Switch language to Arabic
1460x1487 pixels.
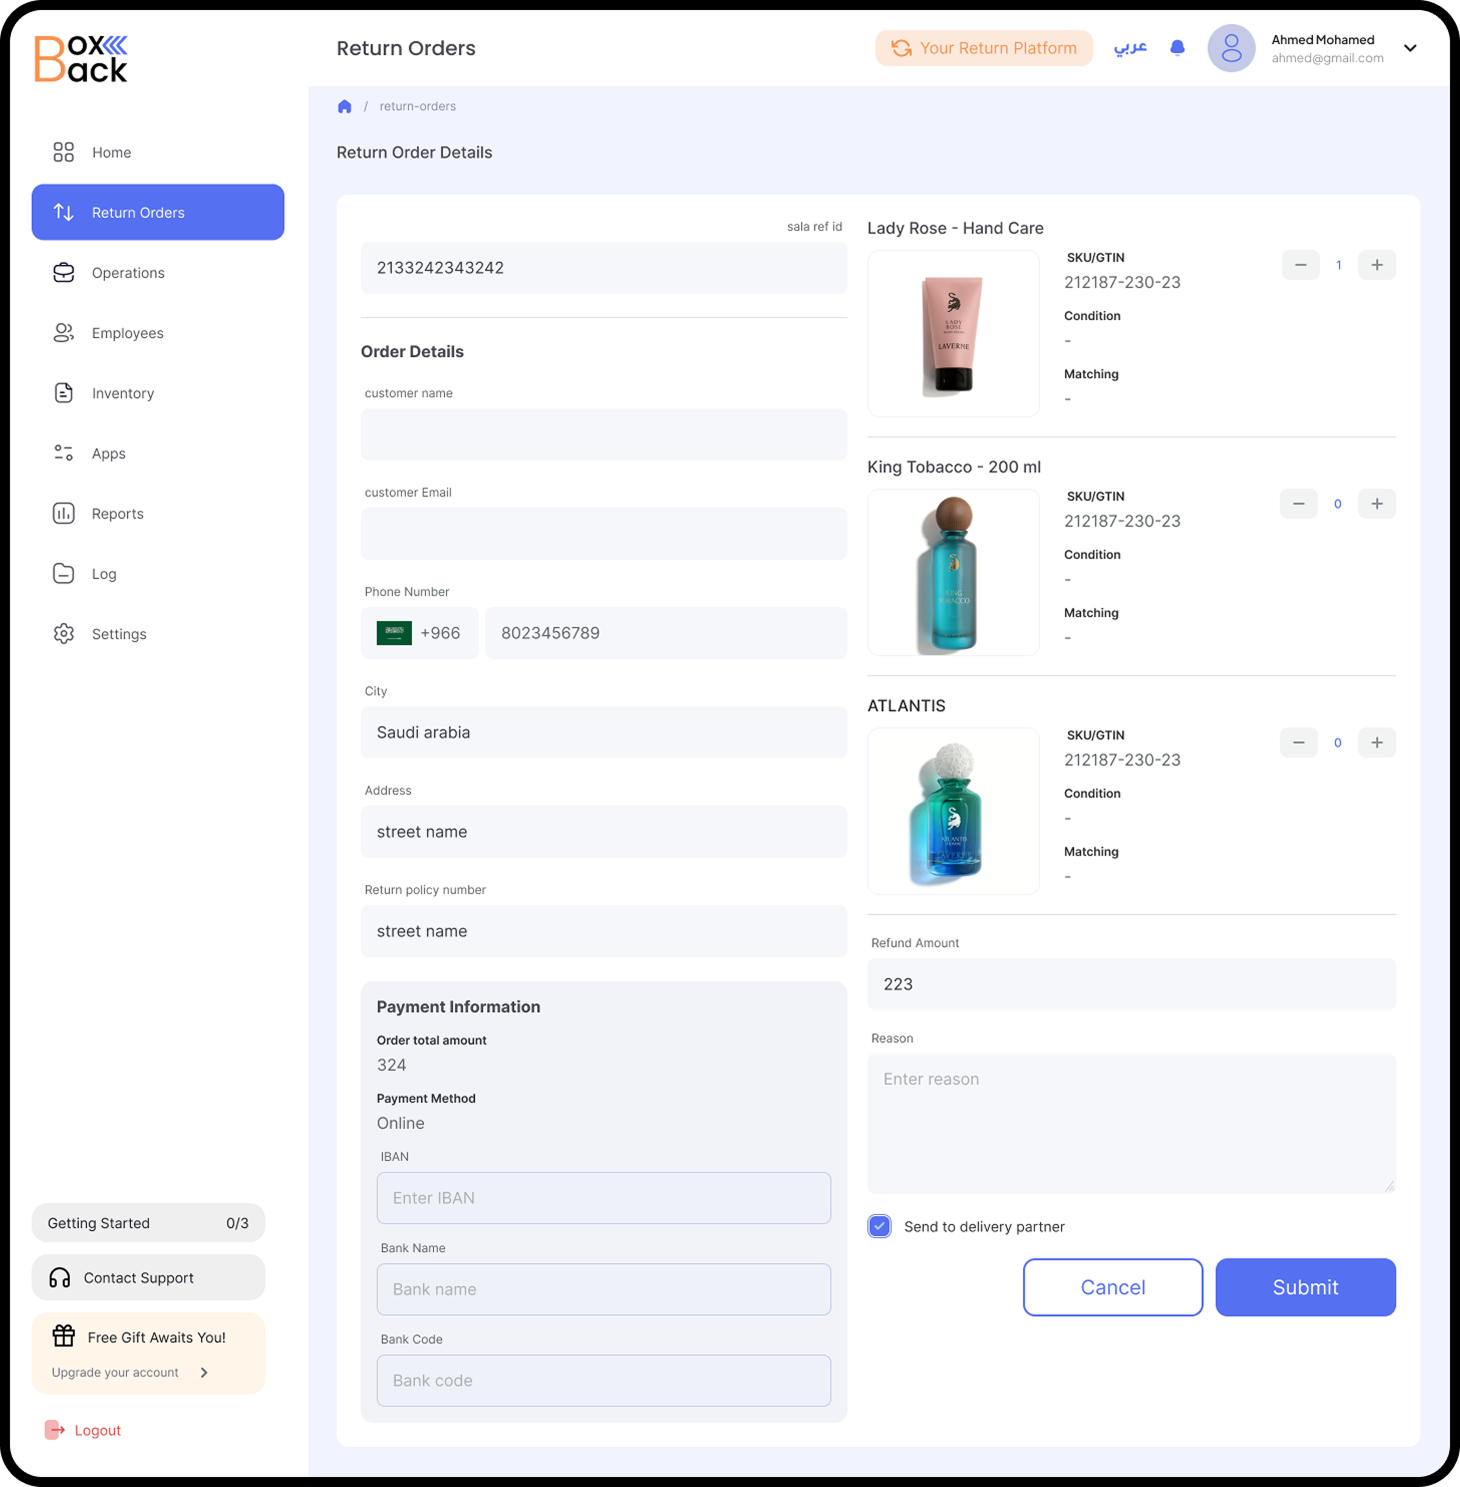pyautogui.click(x=1130, y=48)
